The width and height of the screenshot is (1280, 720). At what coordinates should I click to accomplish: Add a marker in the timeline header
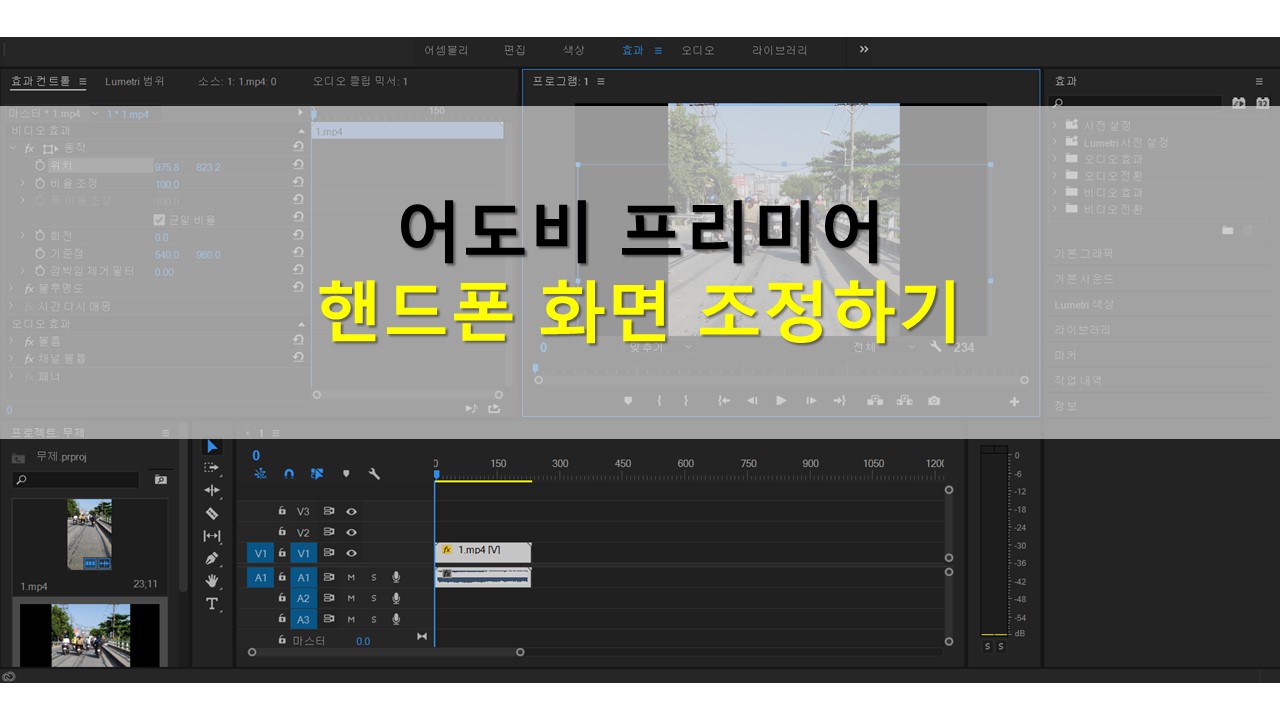(x=346, y=474)
